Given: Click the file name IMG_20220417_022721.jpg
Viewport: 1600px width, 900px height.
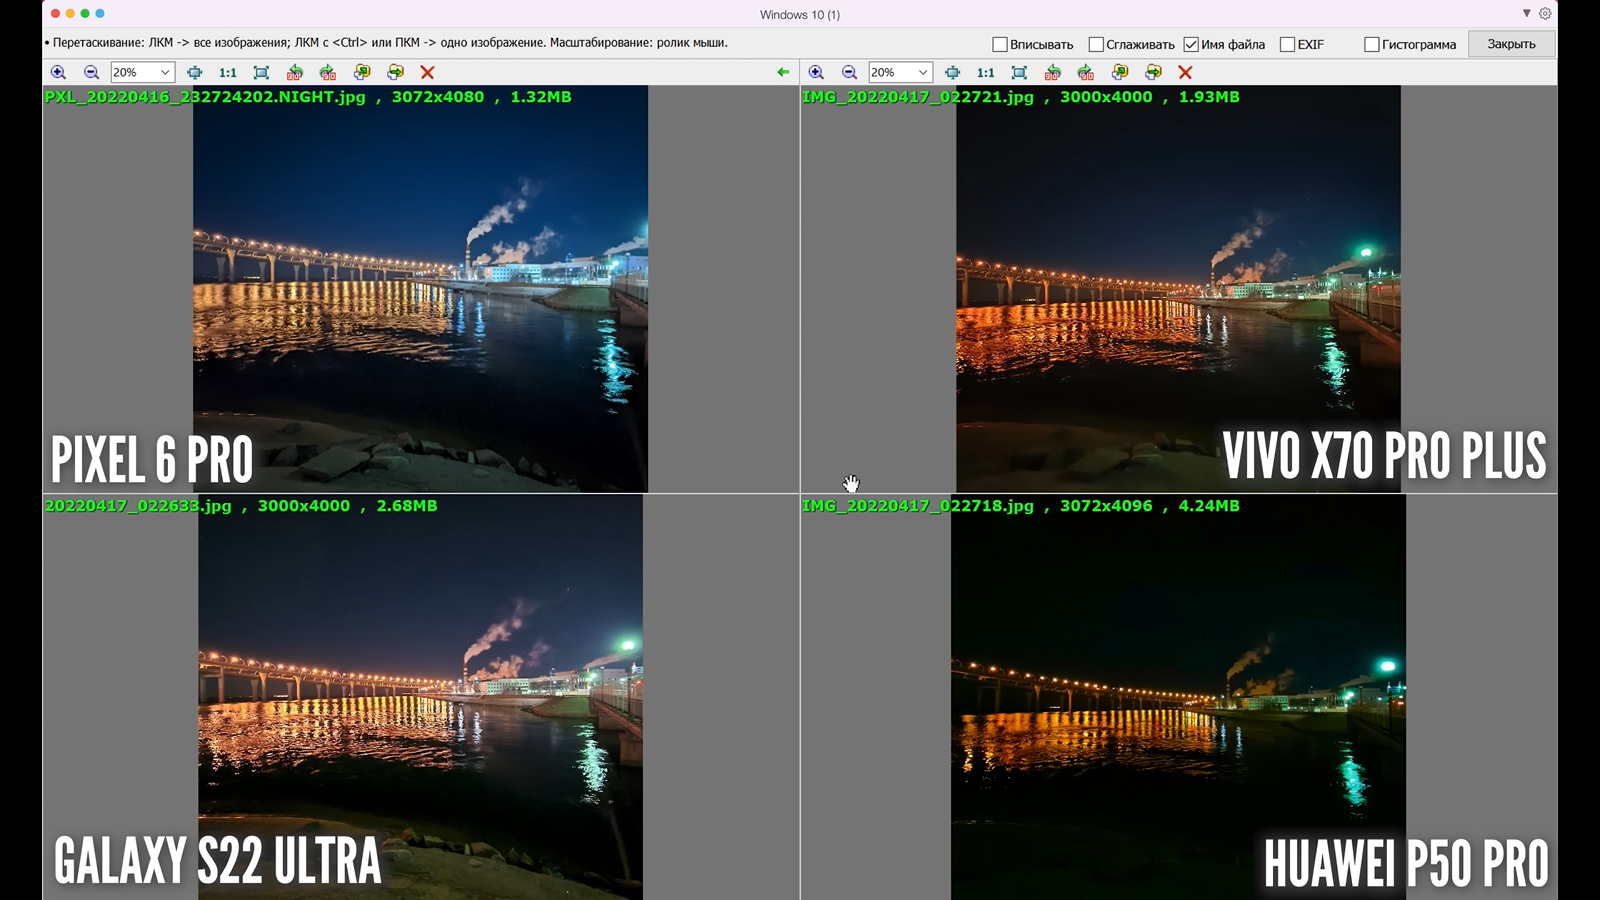Looking at the screenshot, I should tap(918, 97).
